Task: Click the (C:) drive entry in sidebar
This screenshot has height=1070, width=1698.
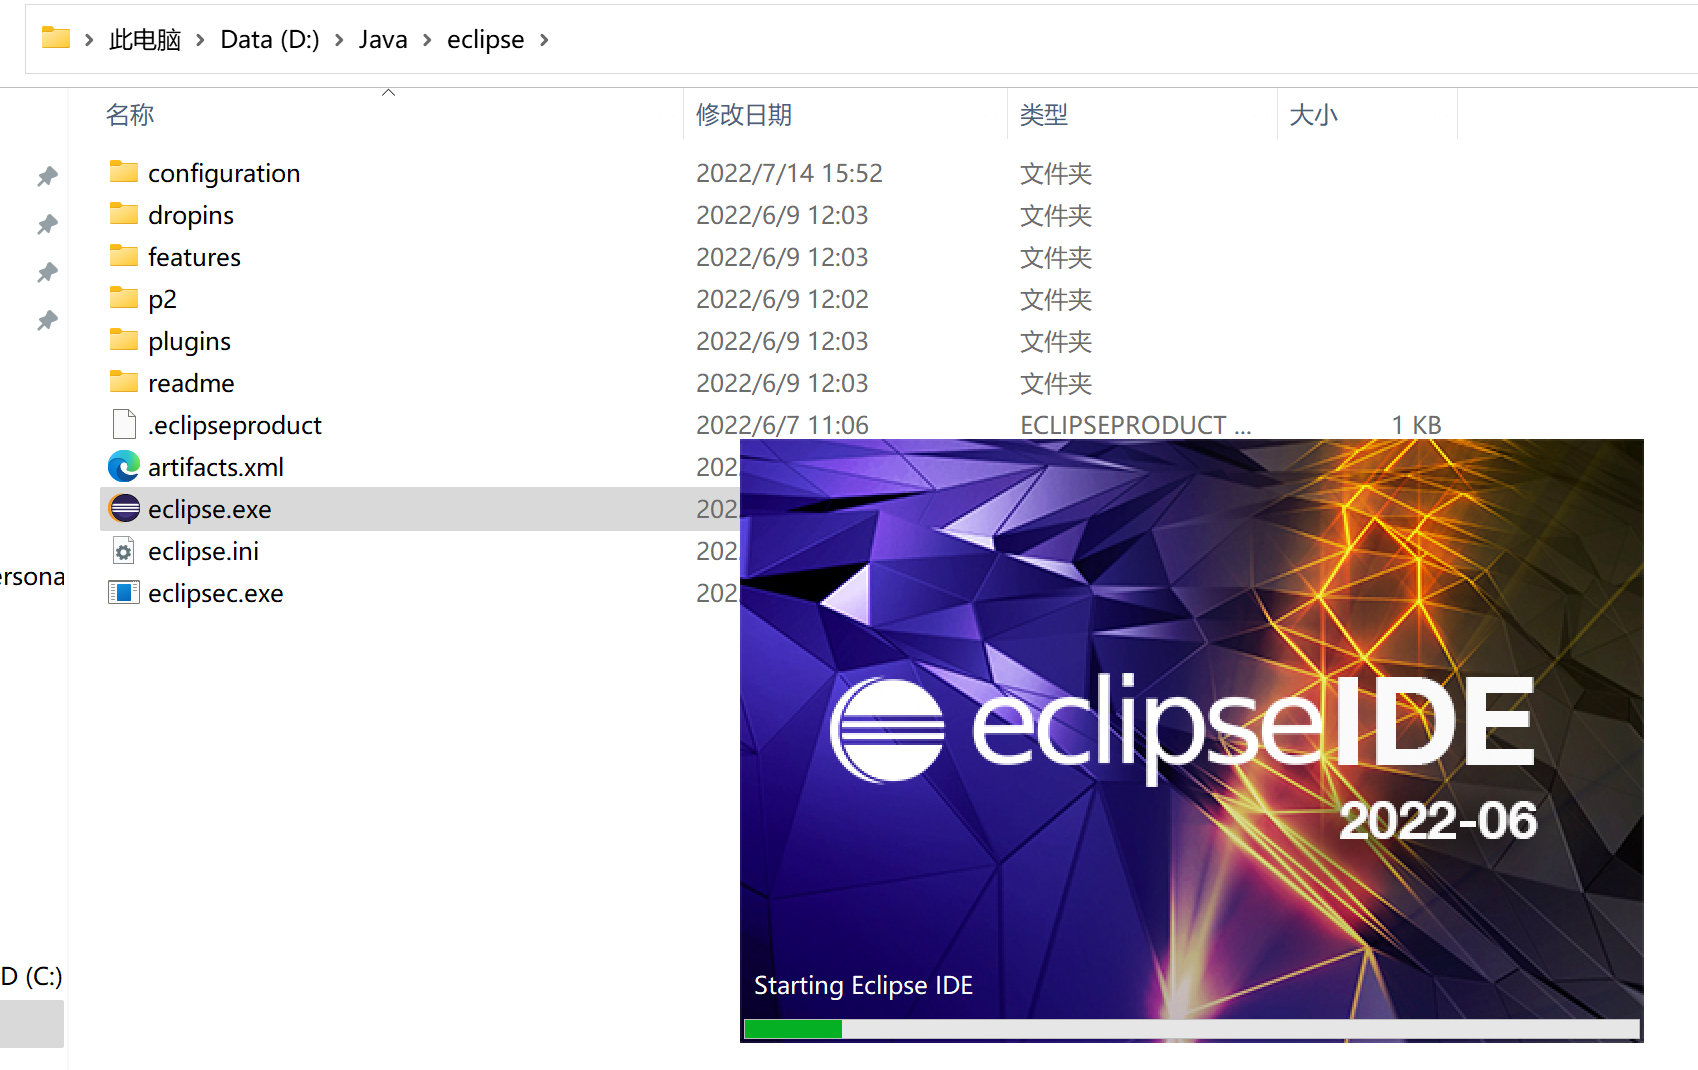Action: [32, 975]
